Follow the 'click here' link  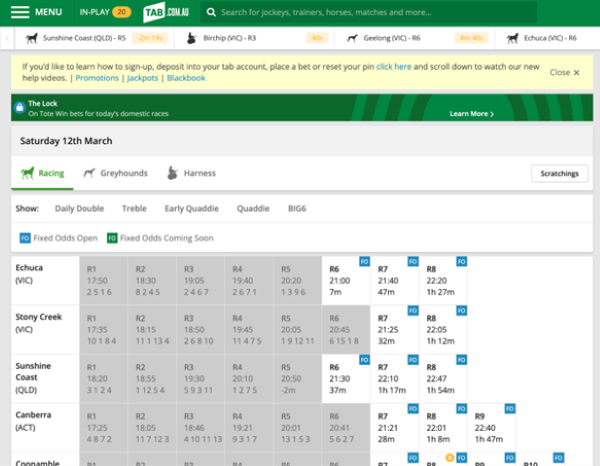click(394, 67)
